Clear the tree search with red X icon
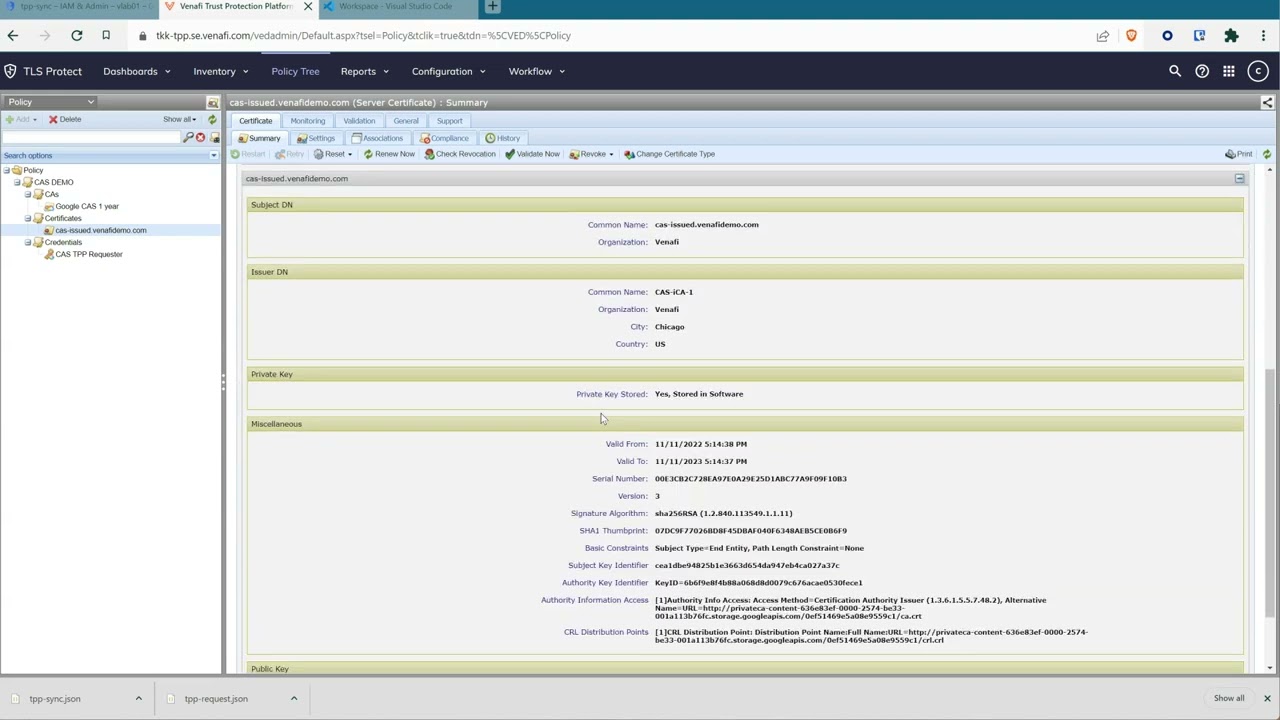The width and height of the screenshot is (1280, 720). pos(200,137)
